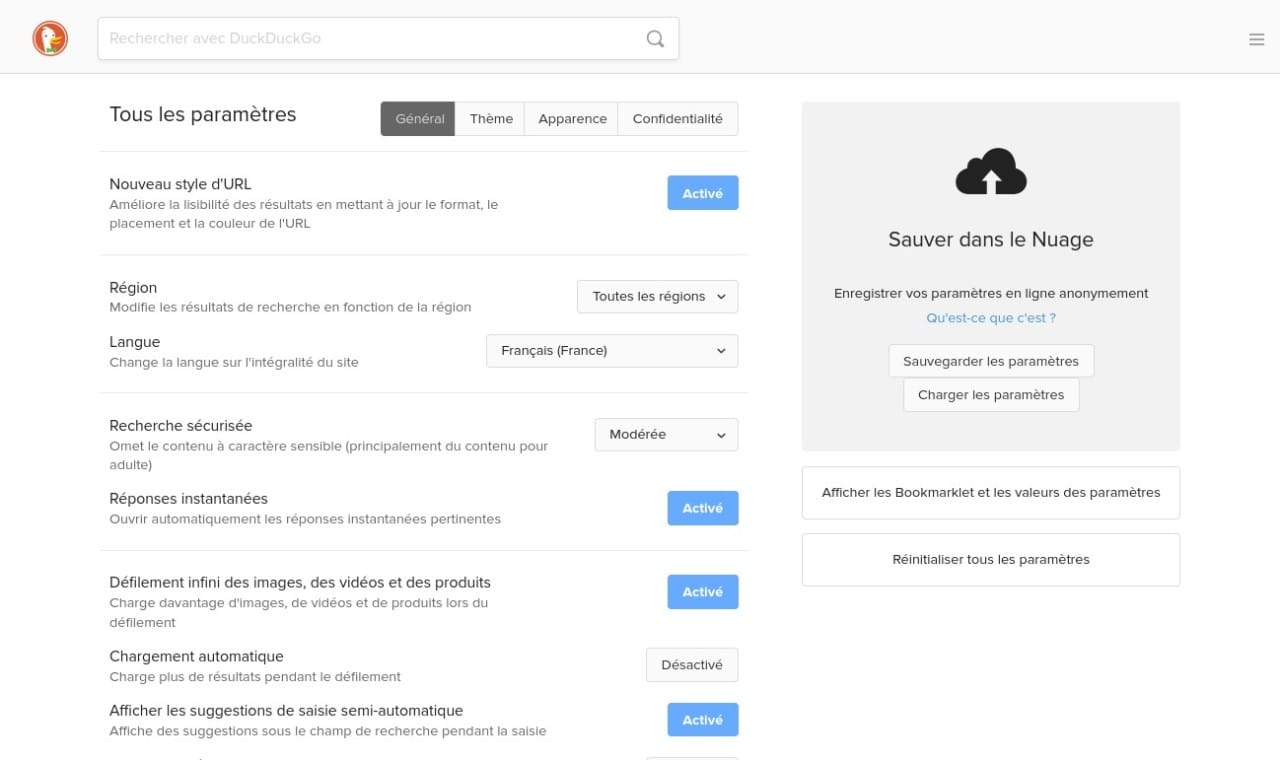The width and height of the screenshot is (1280, 760).
Task: Open the language selector showing Français (France)
Action: [x=611, y=350]
